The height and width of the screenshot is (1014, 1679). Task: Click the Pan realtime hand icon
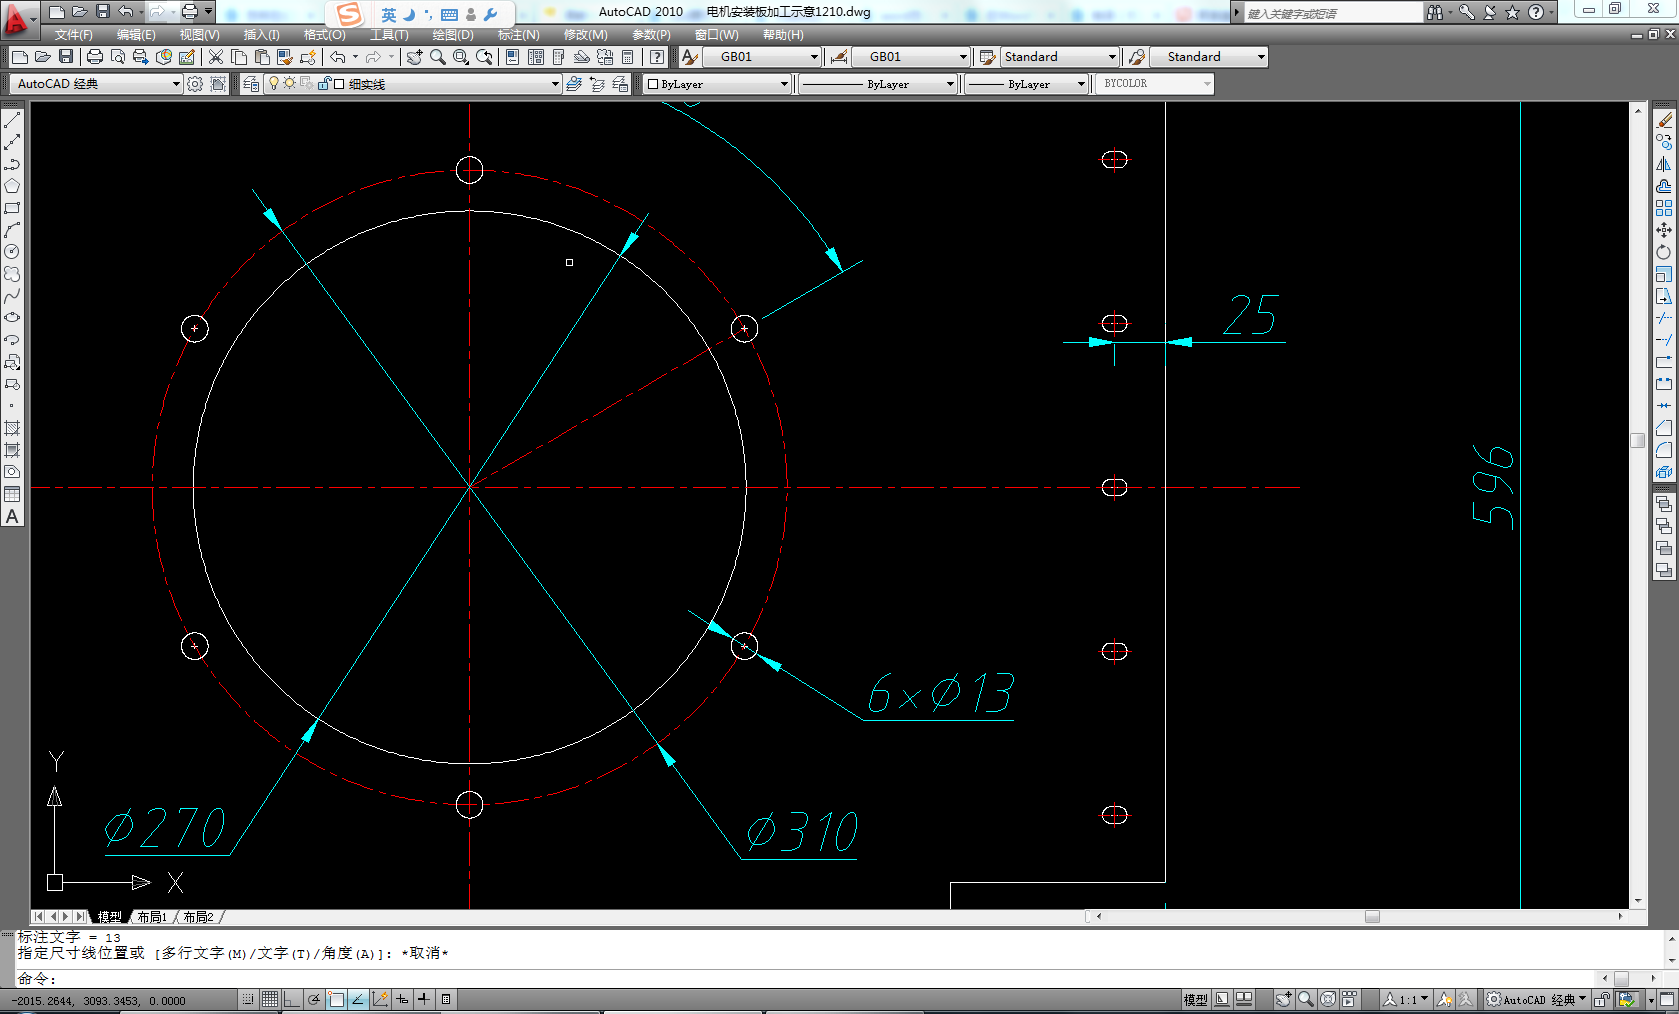(x=414, y=57)
